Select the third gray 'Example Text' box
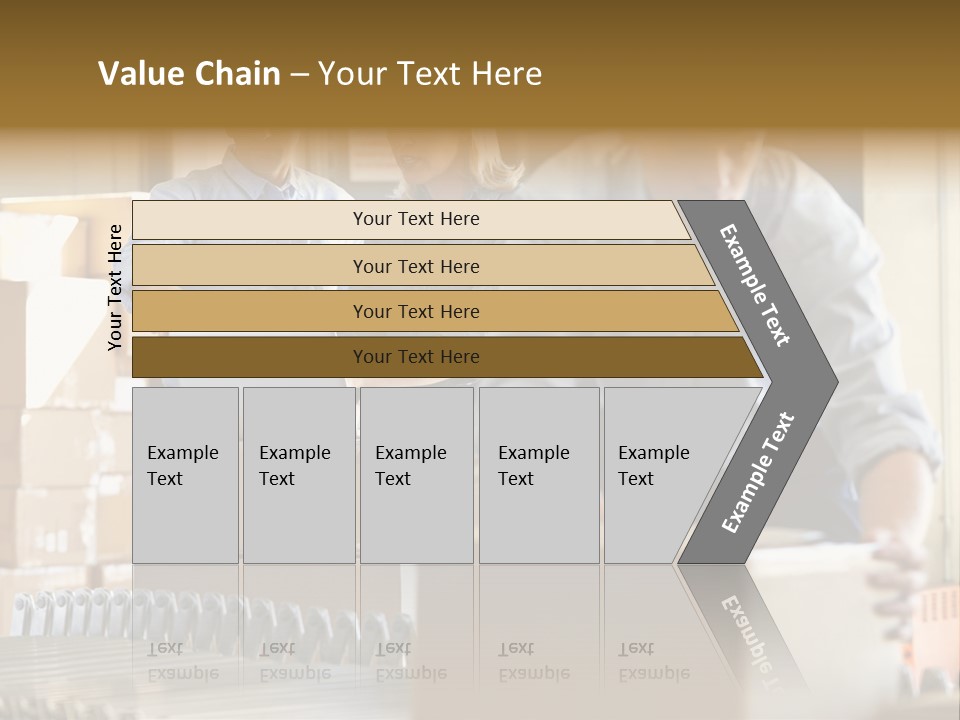The height and width of the screenshot is (720, 960). click(417, 475)
